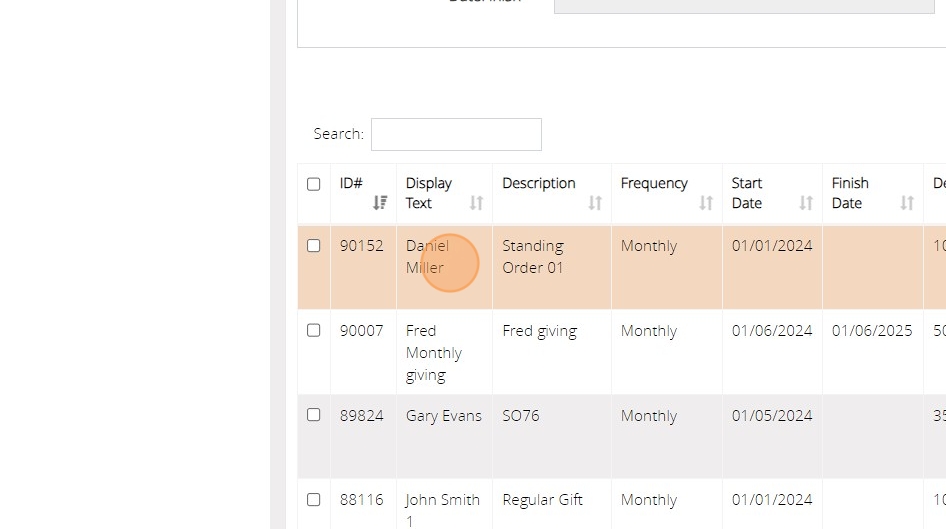Screen dimensions: 946x529
Task: Toggle the select-all header checkbox
Action: (314, 184)
